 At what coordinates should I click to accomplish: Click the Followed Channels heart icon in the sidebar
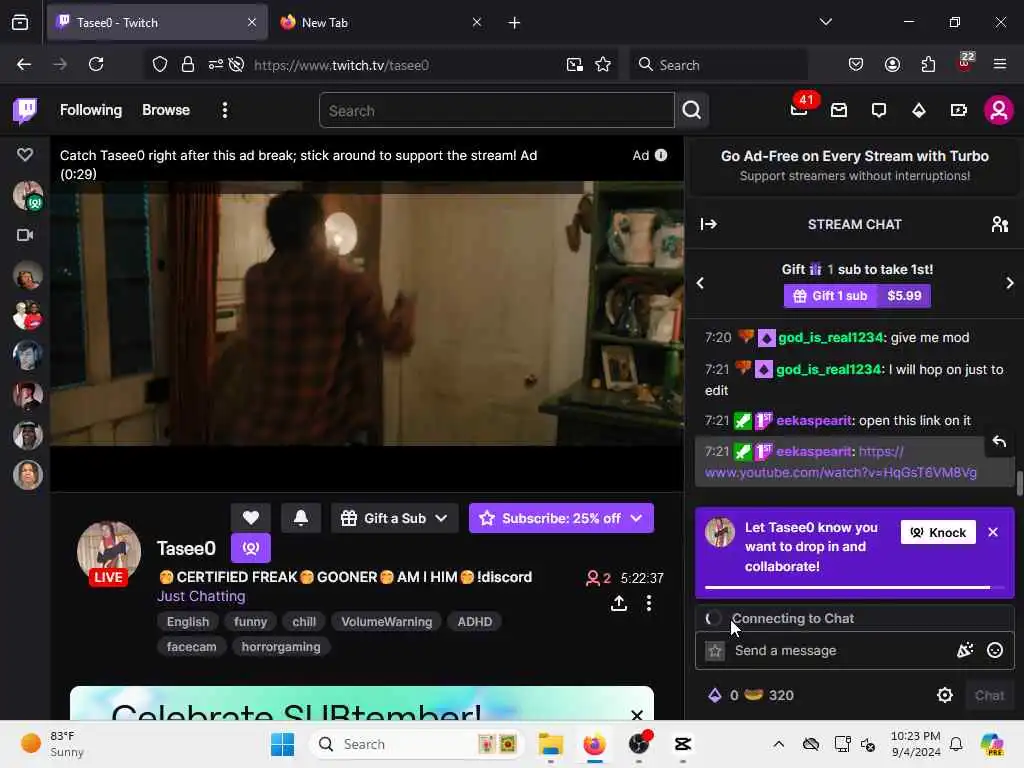(25, 155)
